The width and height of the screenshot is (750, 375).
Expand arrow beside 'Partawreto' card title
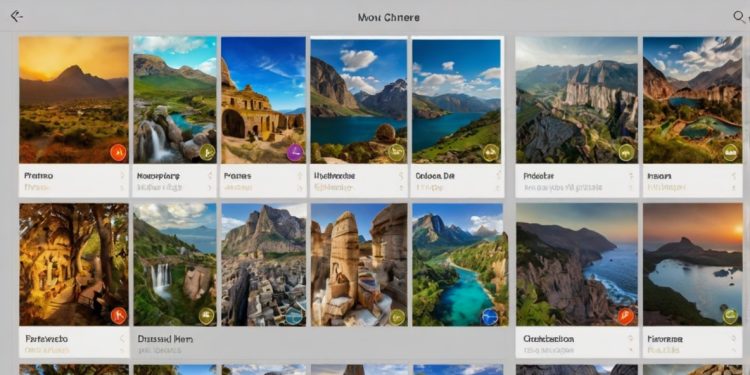(x=122, y=339)
